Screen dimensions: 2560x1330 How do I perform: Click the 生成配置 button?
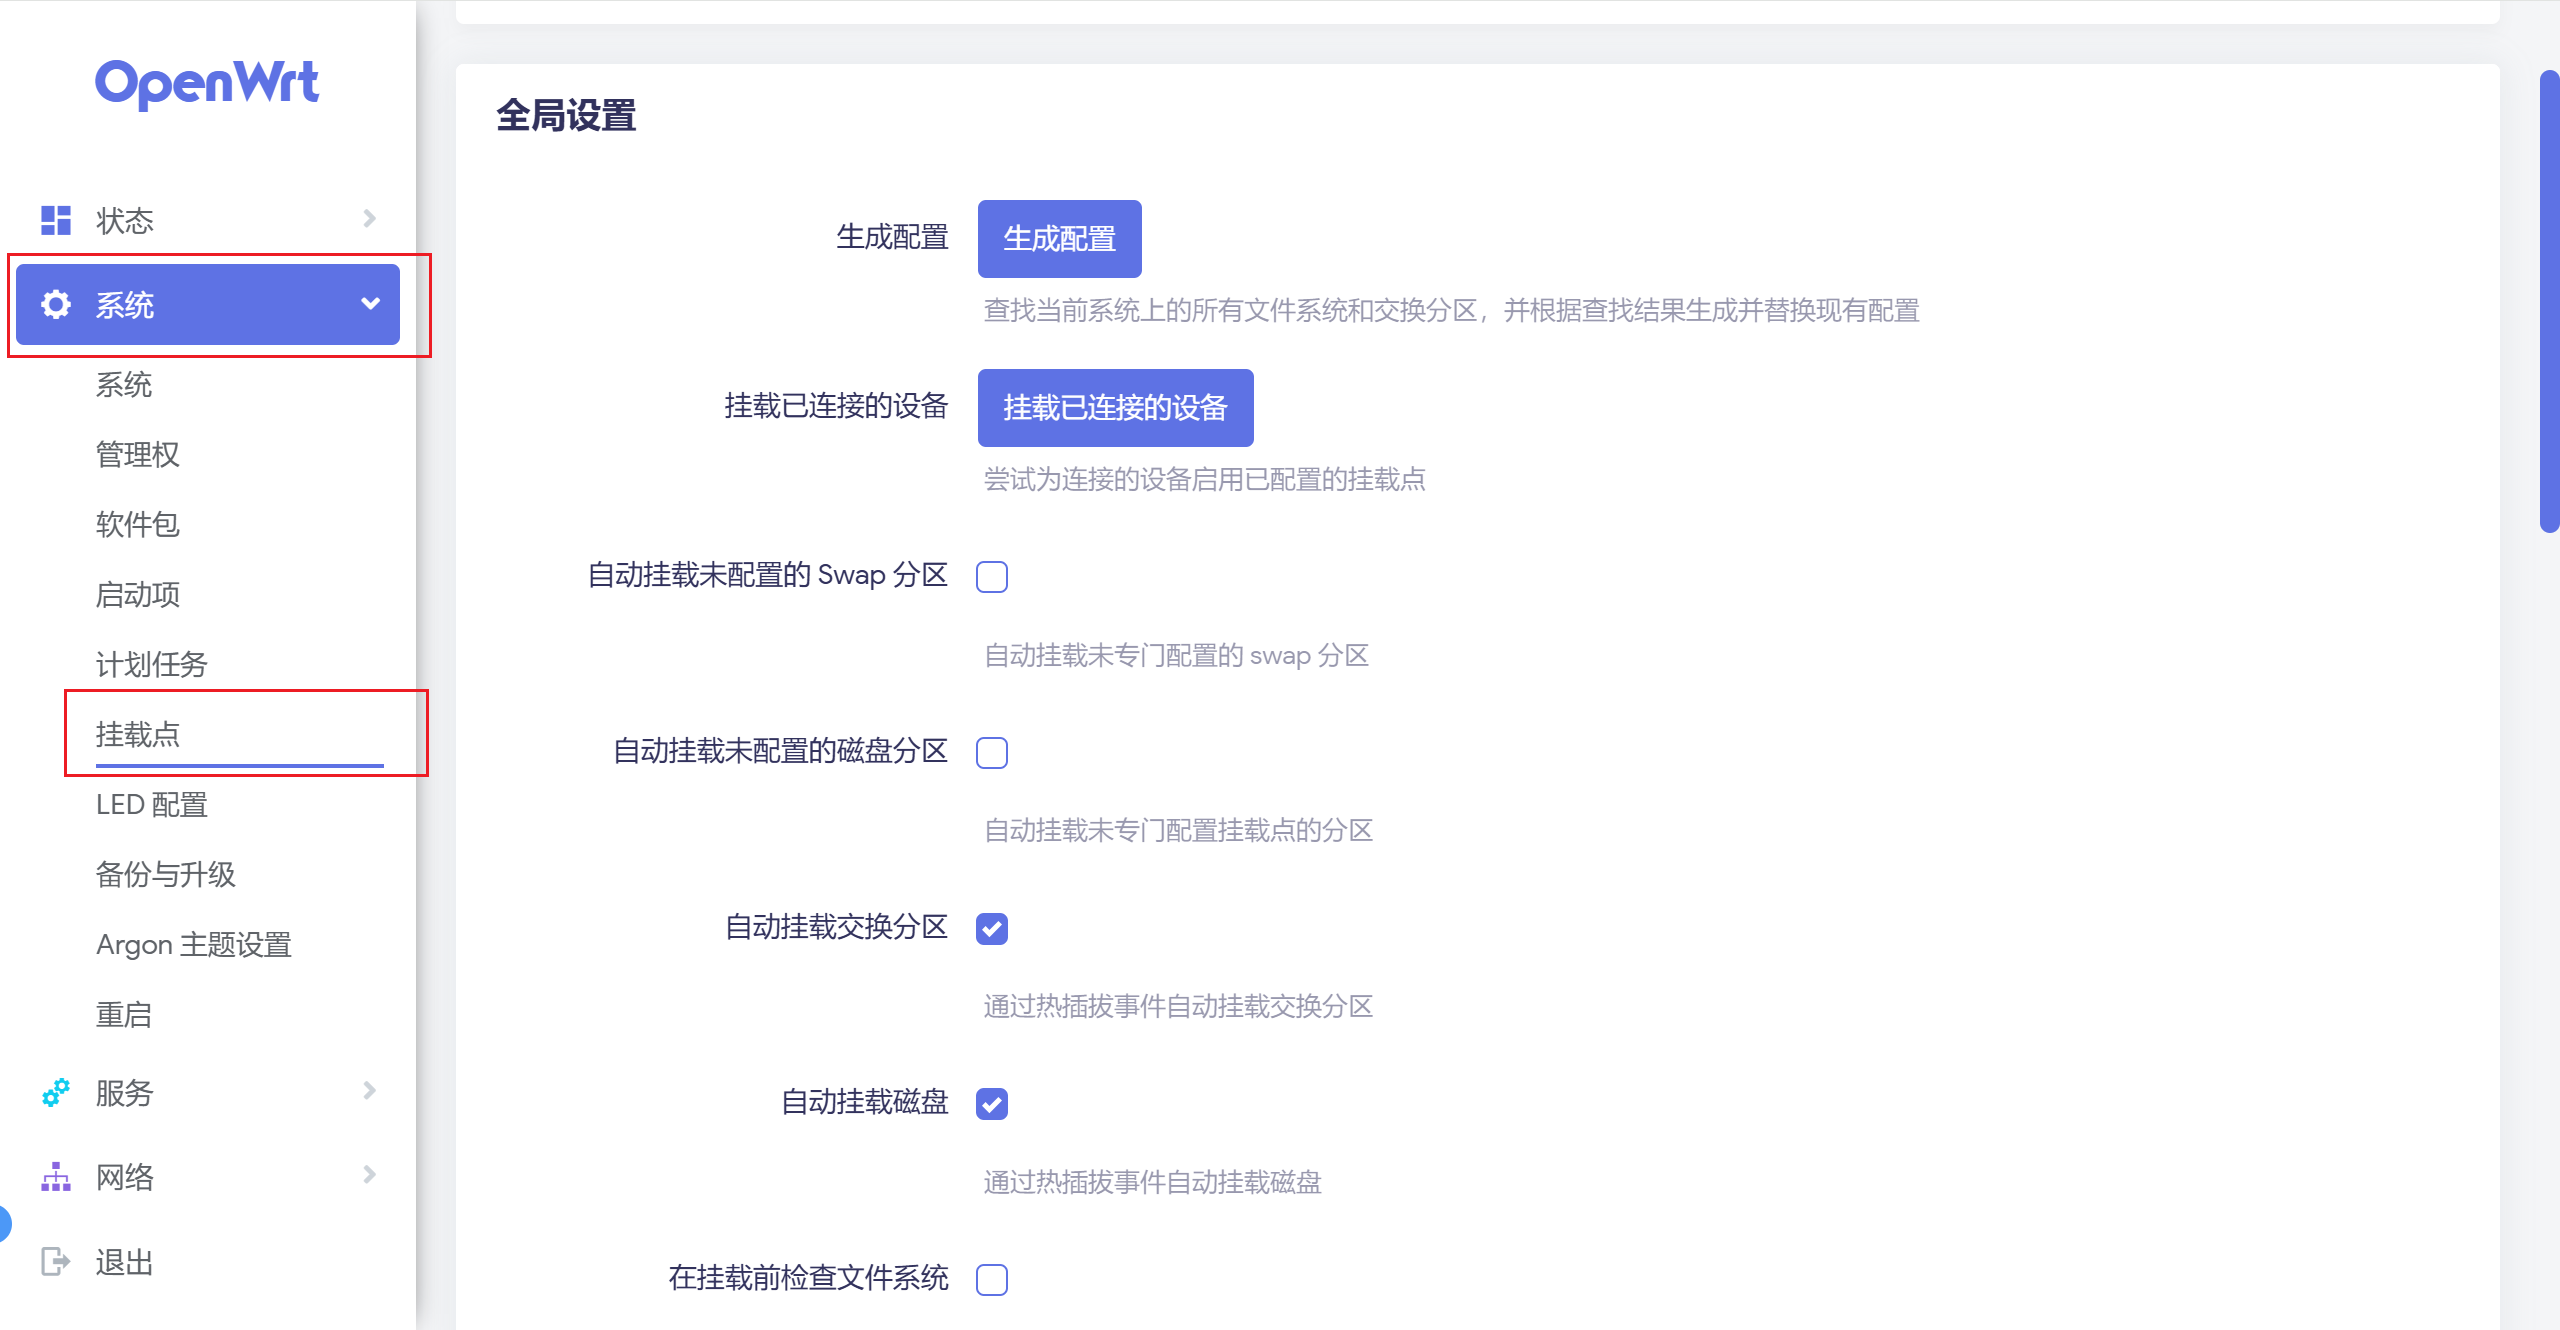[1059, 239]
